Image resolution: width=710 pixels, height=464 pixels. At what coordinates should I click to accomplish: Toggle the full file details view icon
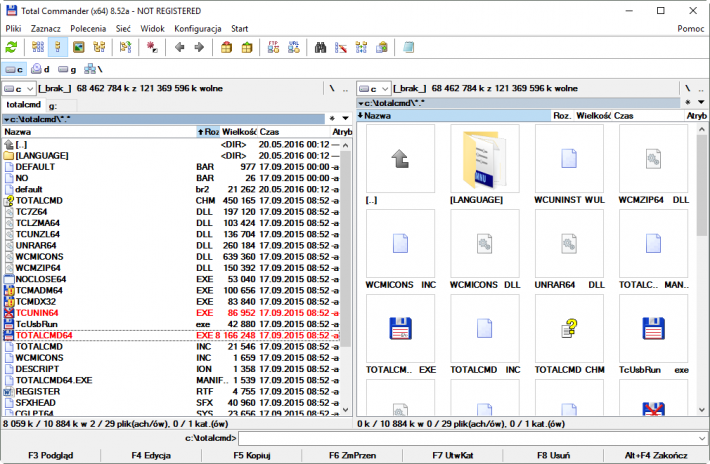(x=58, y=47)
